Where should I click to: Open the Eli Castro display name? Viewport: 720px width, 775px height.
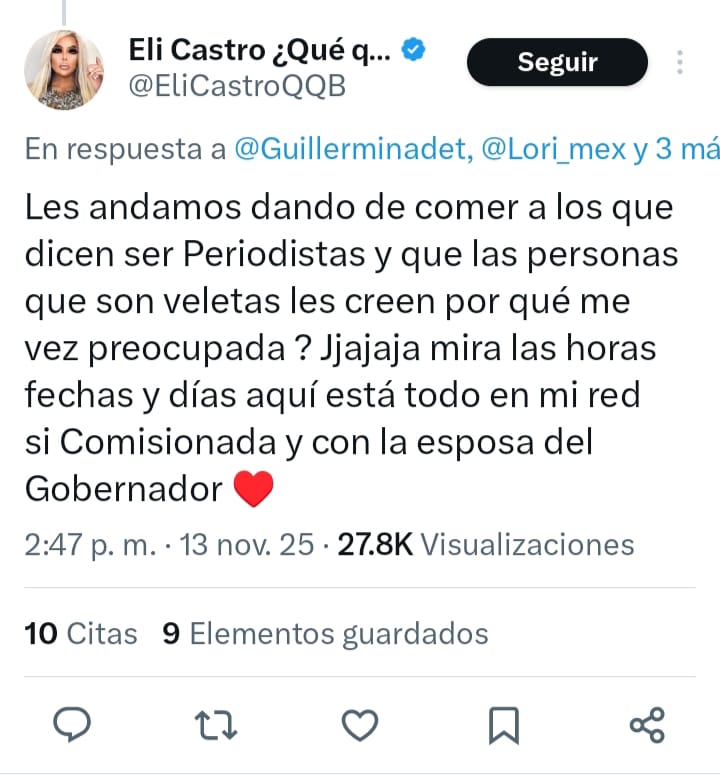coord(259,50)
